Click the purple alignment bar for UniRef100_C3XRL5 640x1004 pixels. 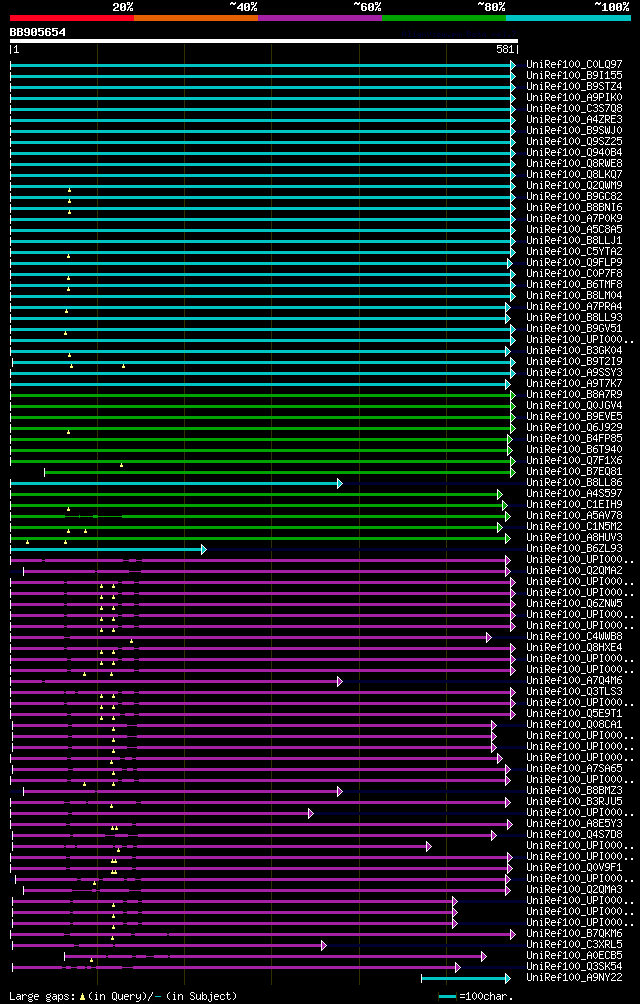click(170, 944)
